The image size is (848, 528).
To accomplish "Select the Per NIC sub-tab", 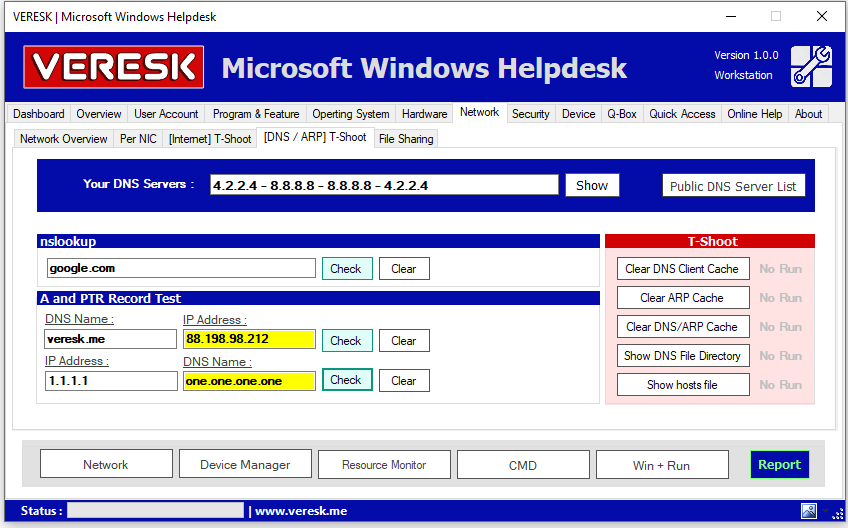I will (138, 139).
